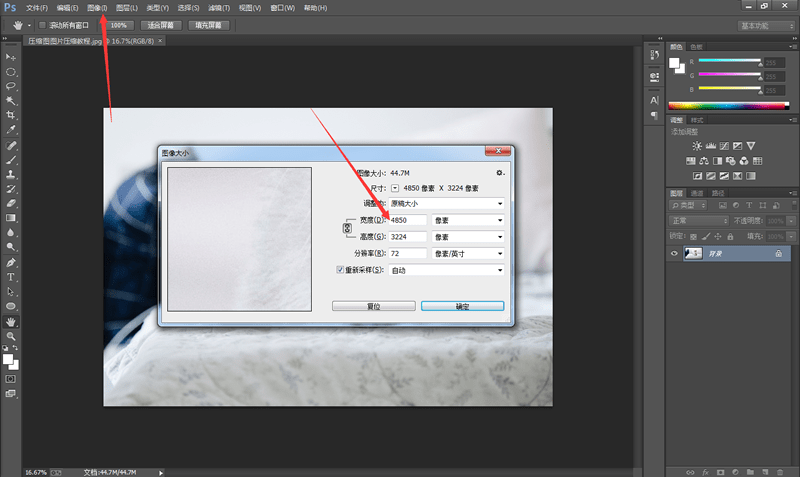Click the Brightness/Contrast adjustment sun icon

[x=697, y=147]
